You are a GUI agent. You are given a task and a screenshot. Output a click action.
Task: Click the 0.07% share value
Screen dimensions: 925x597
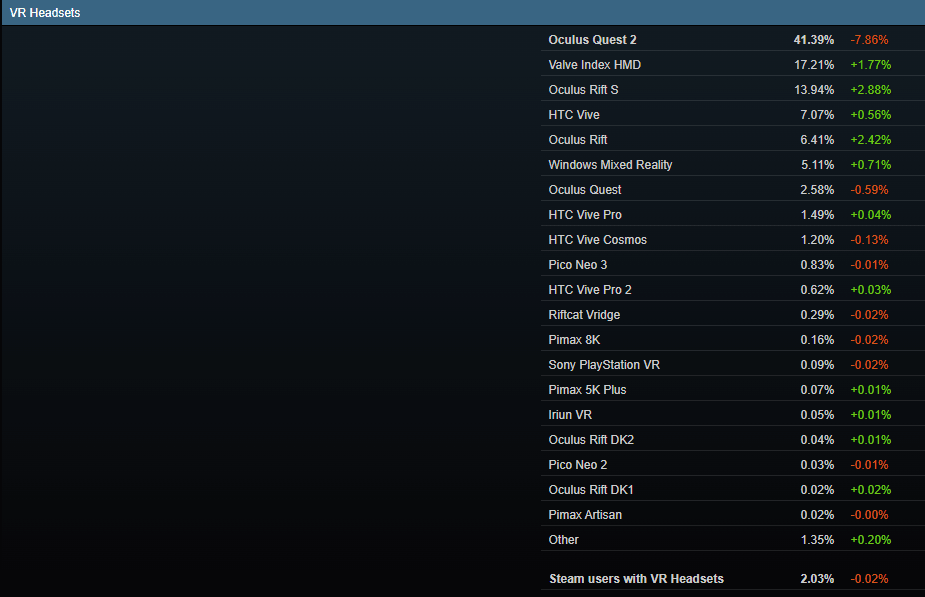(x=817, y=390)
